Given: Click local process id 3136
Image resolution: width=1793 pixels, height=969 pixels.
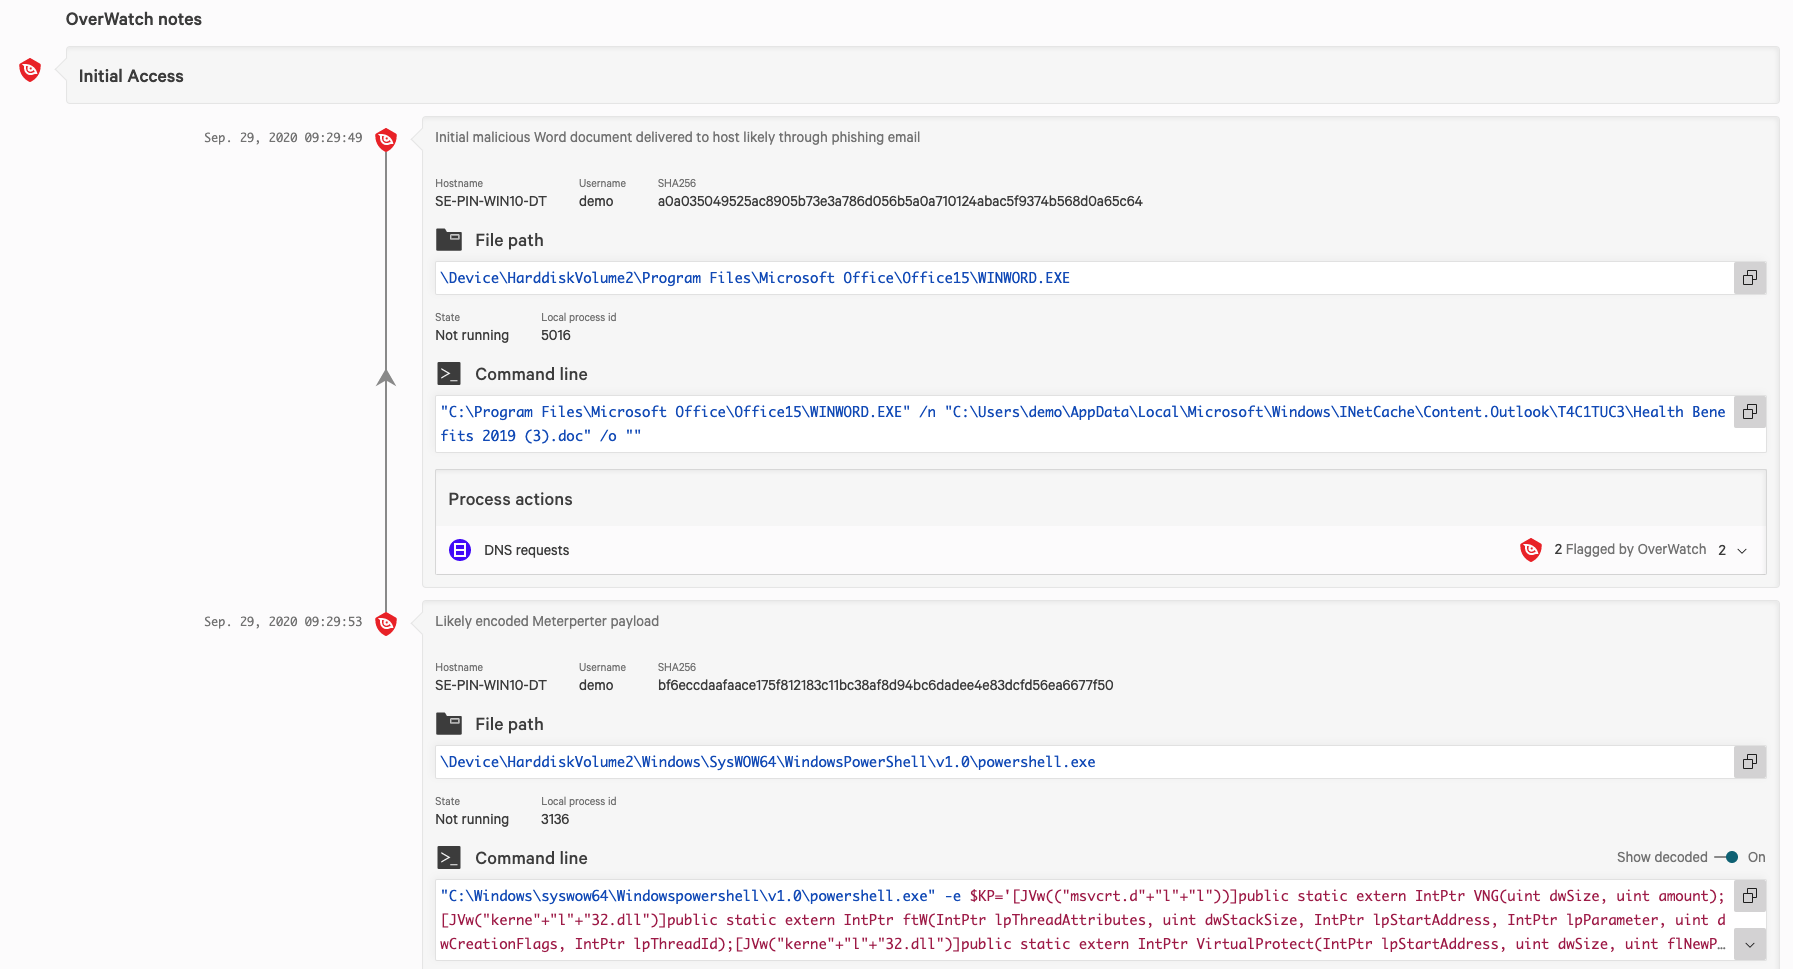Looking at the screenshot, I should pos(555,819).
